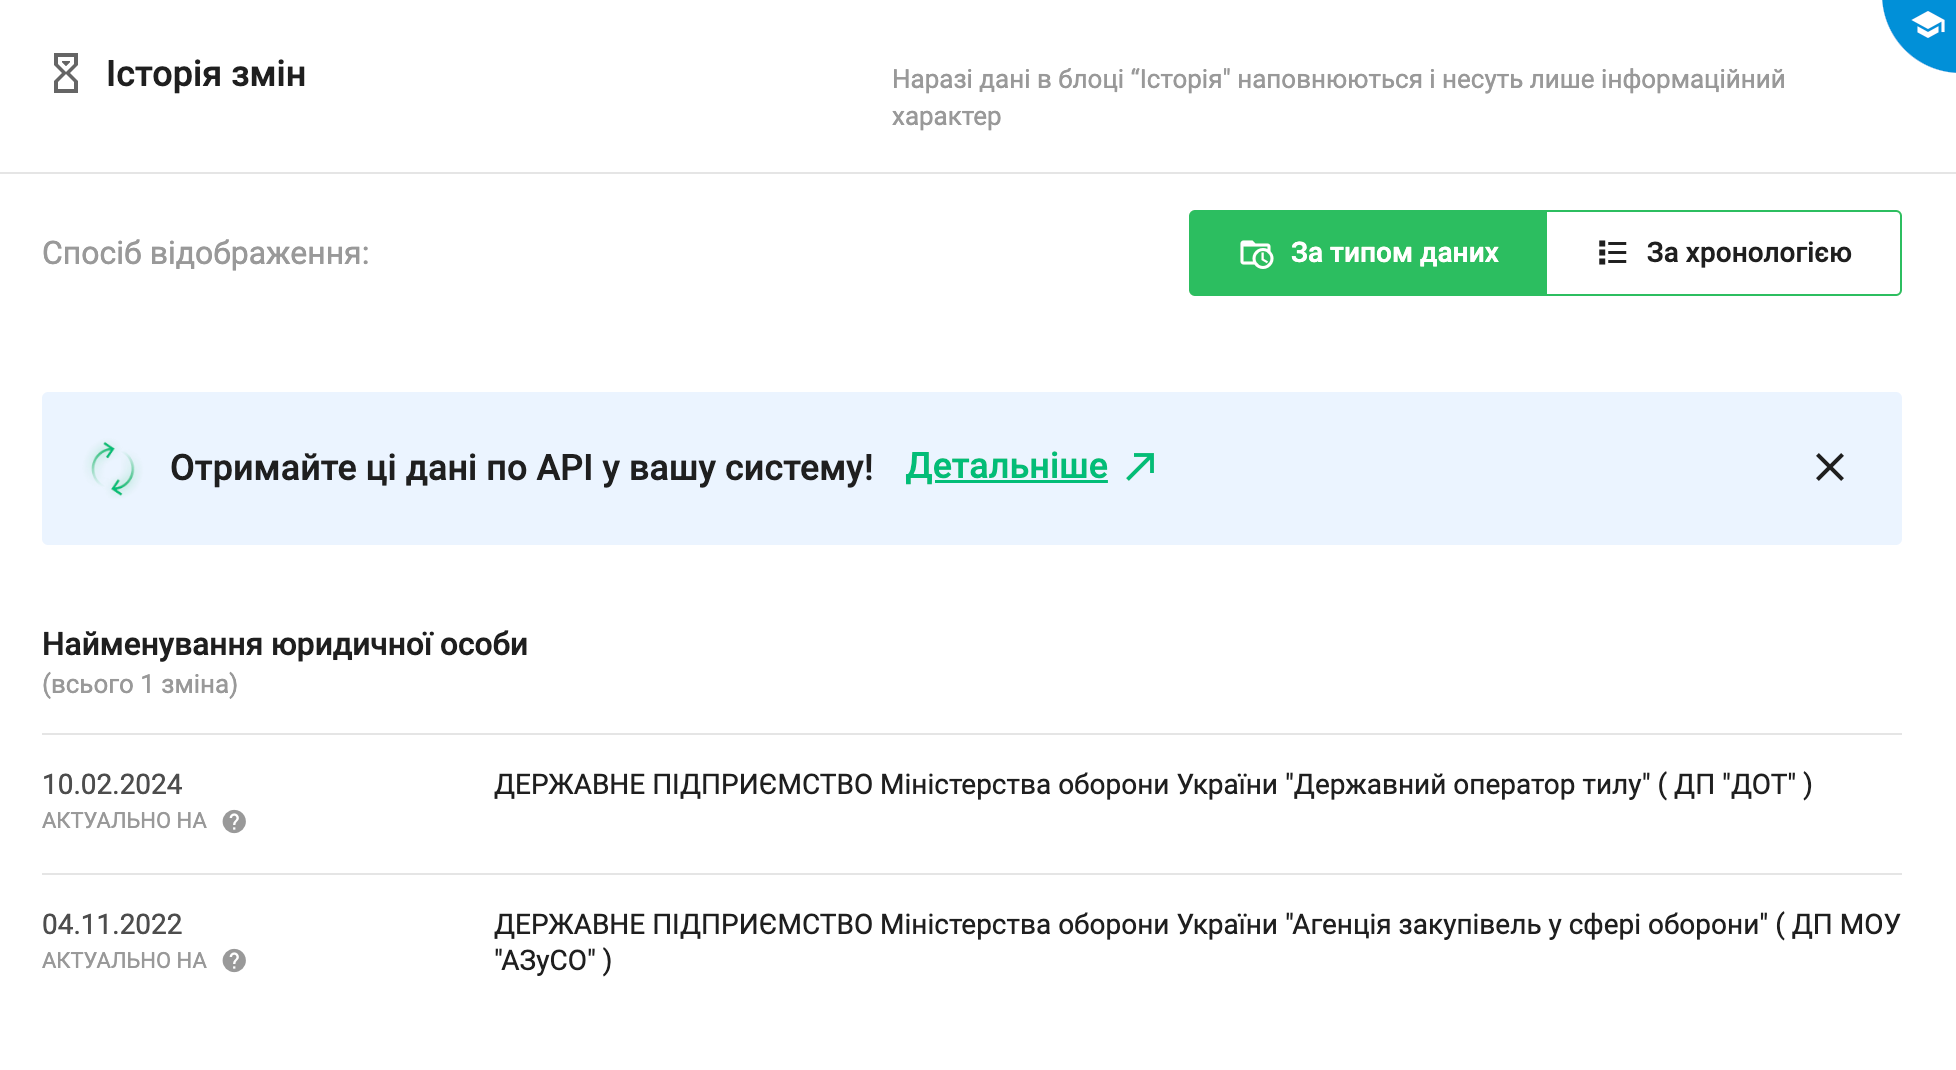Image resolution: width=1956 pixels, height=1070 pixels.
Task: Click the help icon for 04.11.2022 entry
Action: click(x=234, y=960)
